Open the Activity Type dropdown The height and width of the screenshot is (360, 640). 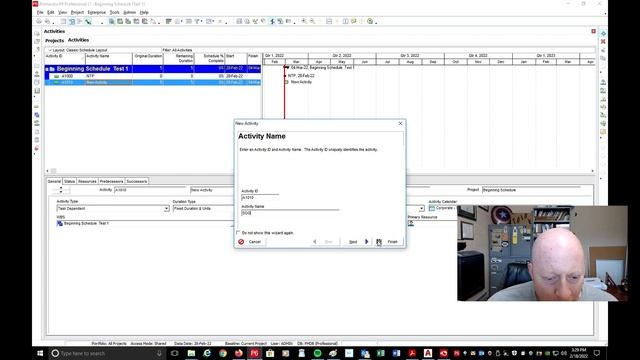click(x=166, y=209)
